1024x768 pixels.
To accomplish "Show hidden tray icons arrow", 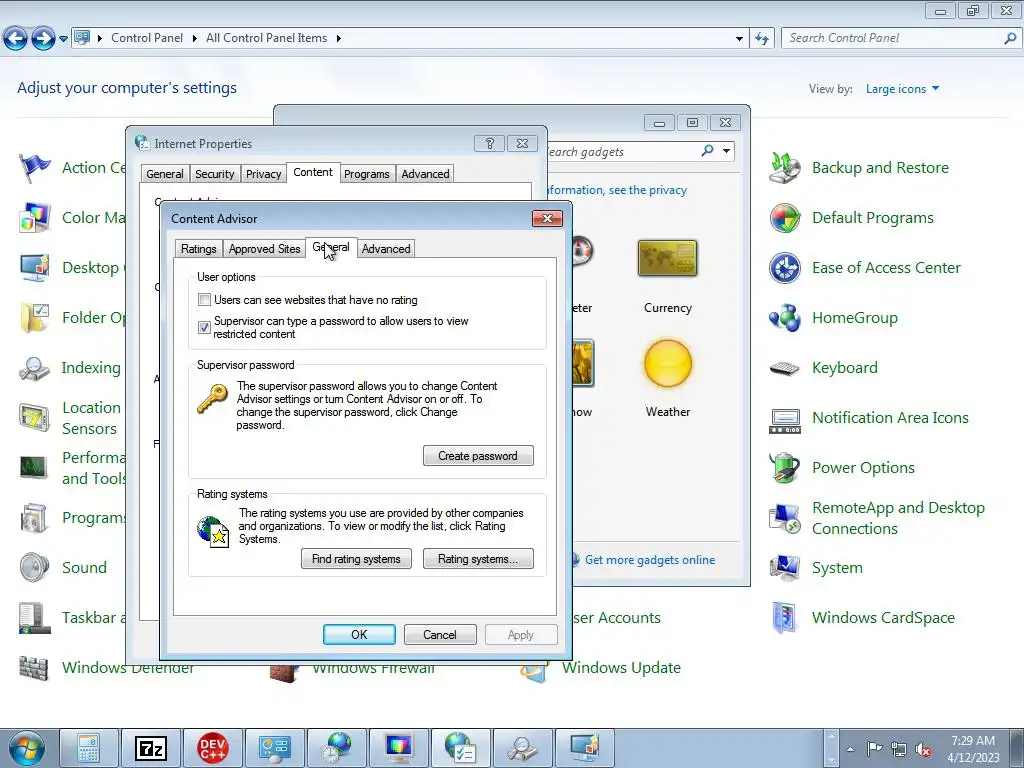I will [x=850, y=749].
